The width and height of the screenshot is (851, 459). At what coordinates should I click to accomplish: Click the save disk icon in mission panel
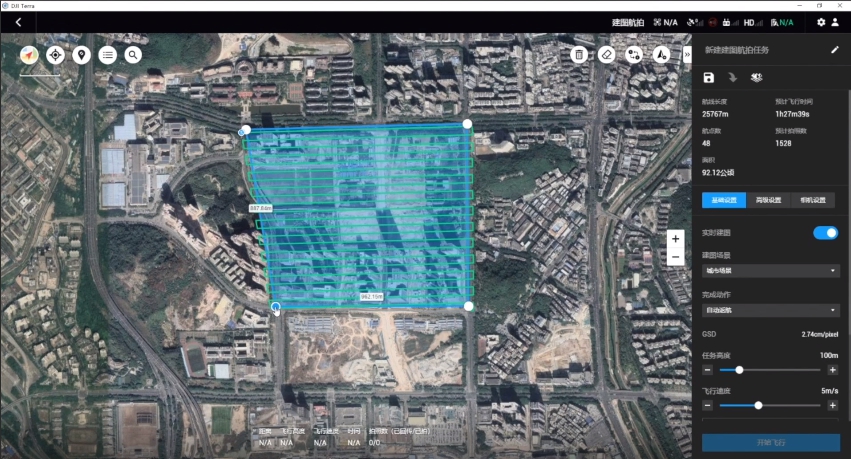click(709, 78)
